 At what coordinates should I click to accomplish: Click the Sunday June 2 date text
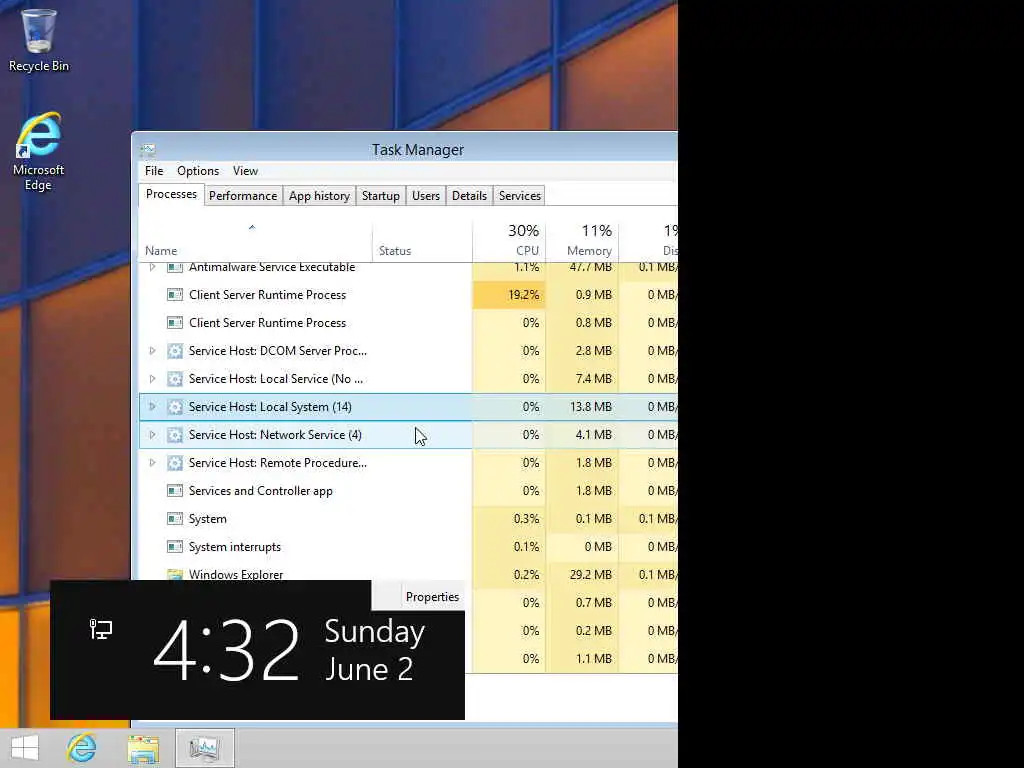coord(374,650)
